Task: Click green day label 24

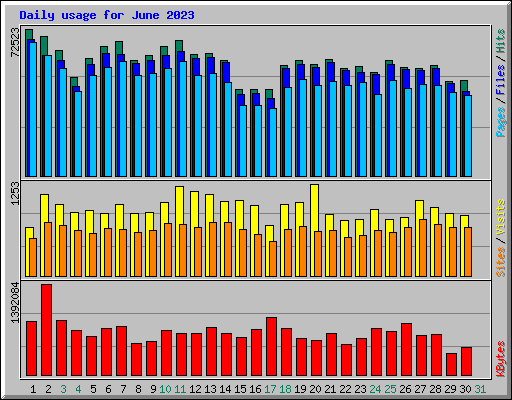Action: tap(375, 389)
